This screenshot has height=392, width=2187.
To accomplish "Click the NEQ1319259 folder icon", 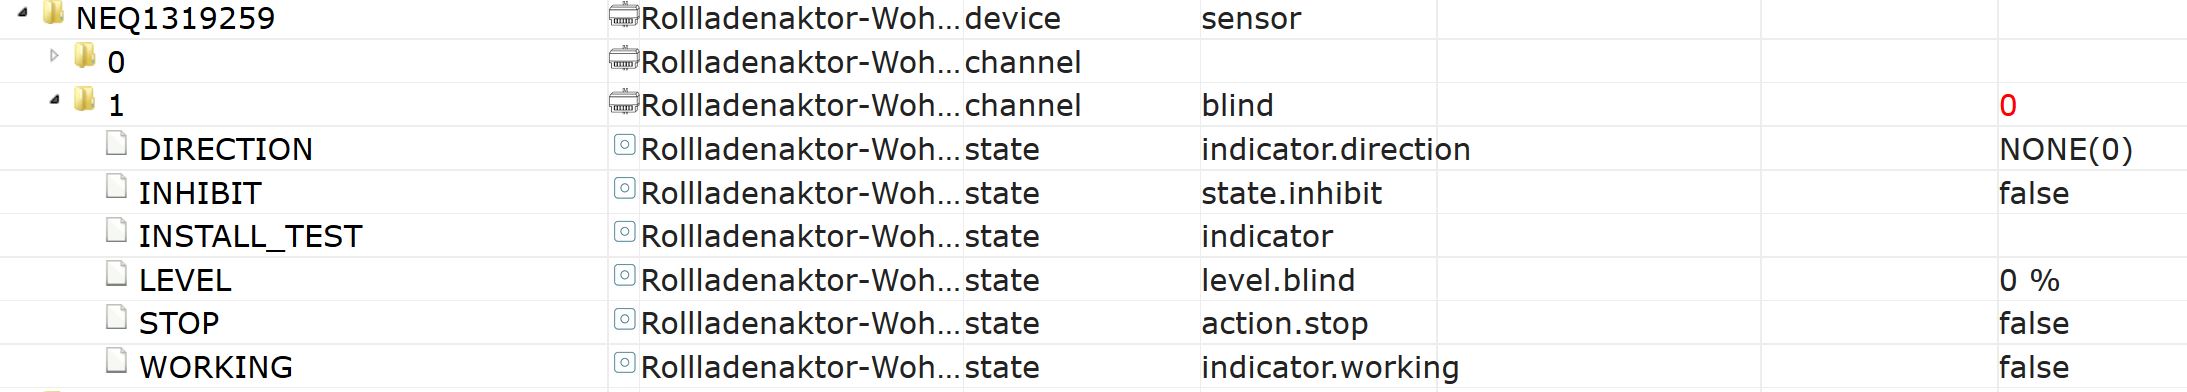I will point(54,13).
